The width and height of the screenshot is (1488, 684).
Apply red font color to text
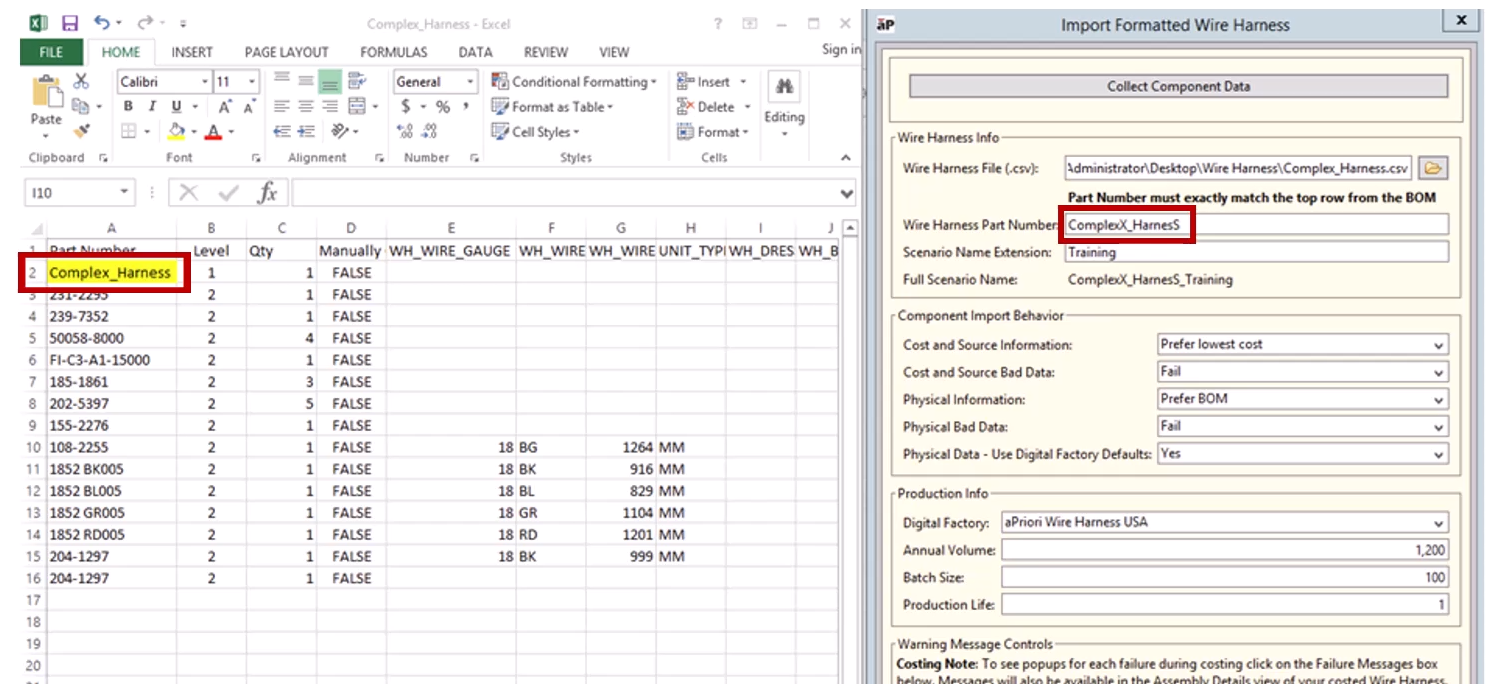coord(212,132)
